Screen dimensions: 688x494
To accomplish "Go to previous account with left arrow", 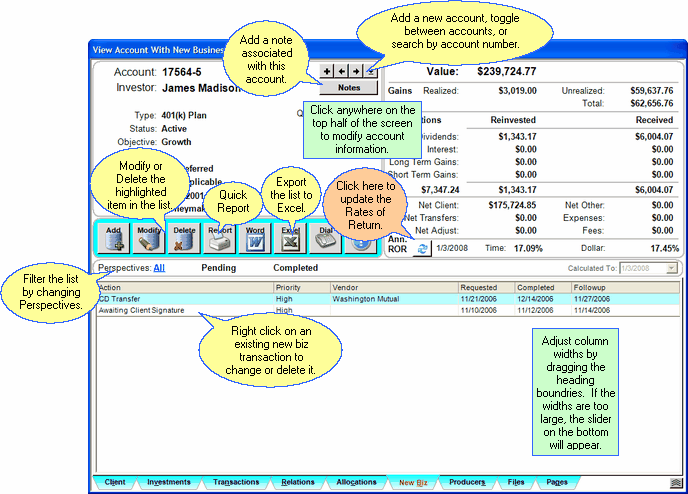I will tap(341, 73).
